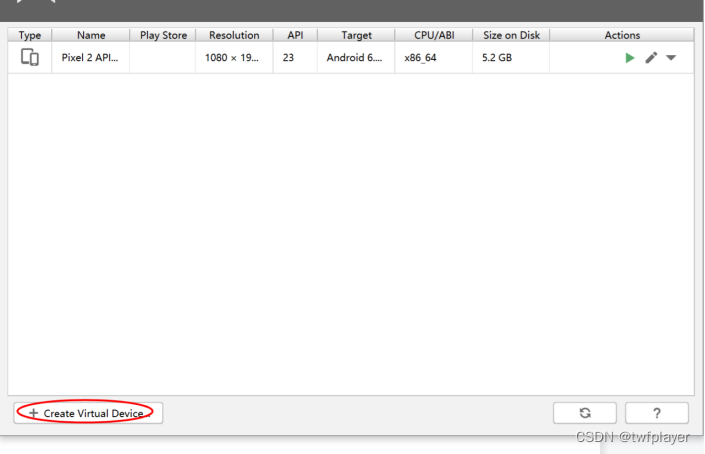Sort by the Size on Disk column header
This screenshot has width=705, height=454.
pos(511,35)
